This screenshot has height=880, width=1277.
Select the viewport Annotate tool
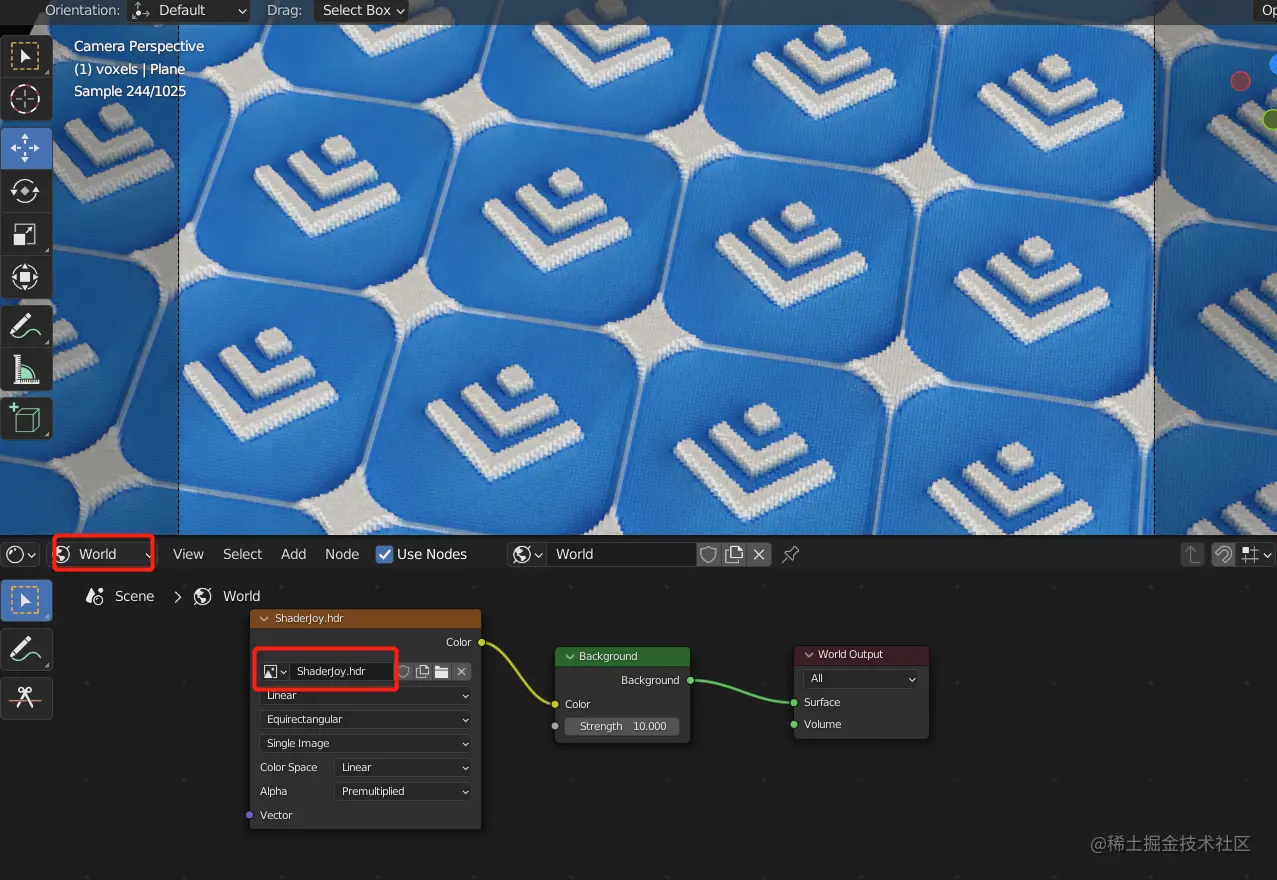pos(25,326)
